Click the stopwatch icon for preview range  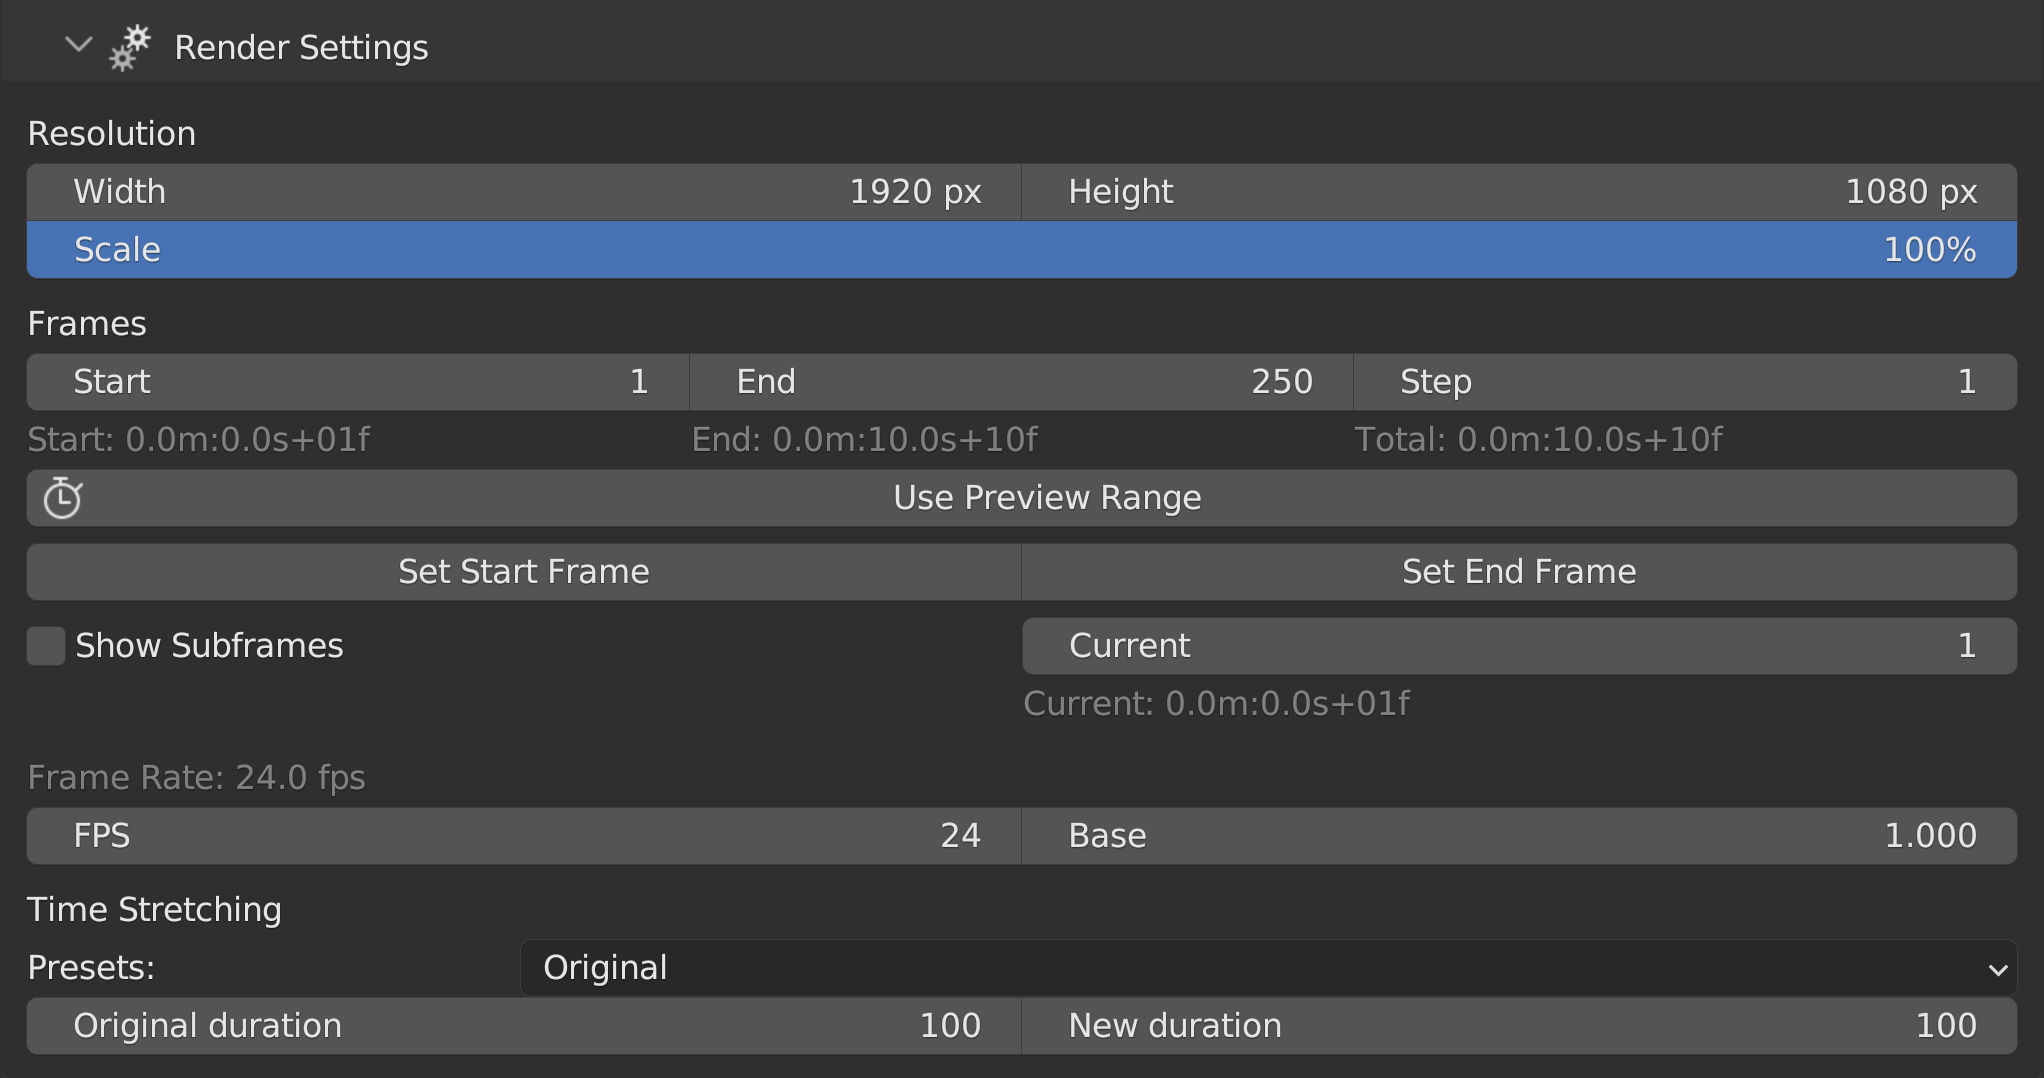coord(62,498)
